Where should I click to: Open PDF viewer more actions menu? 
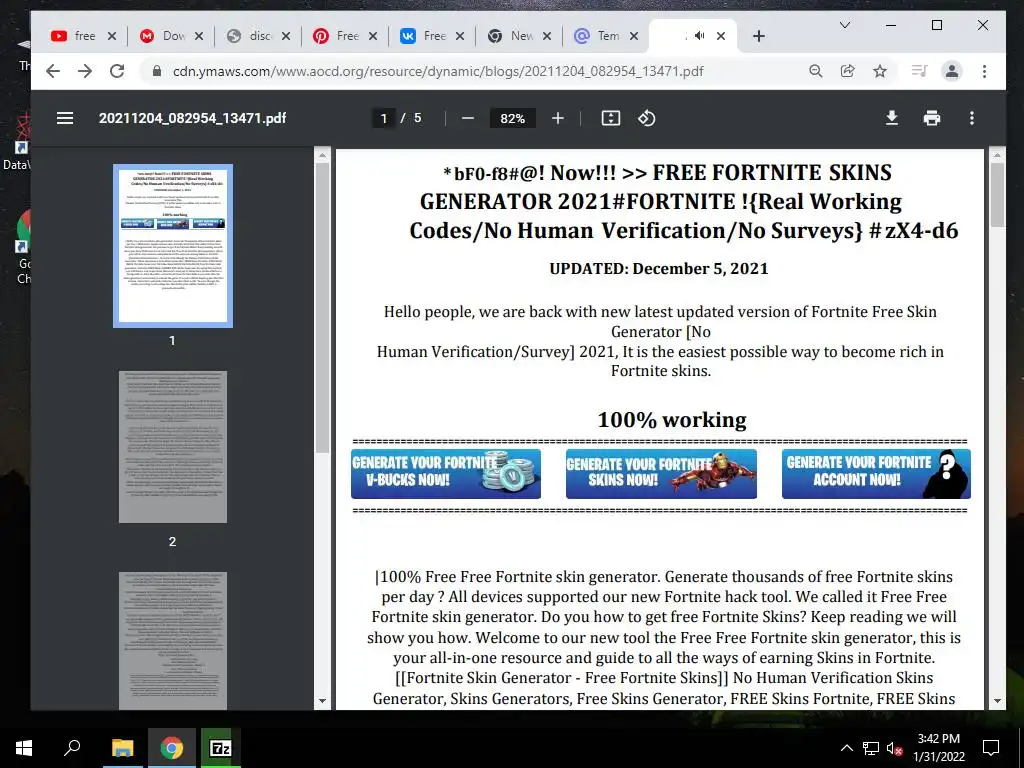[972, 118]
